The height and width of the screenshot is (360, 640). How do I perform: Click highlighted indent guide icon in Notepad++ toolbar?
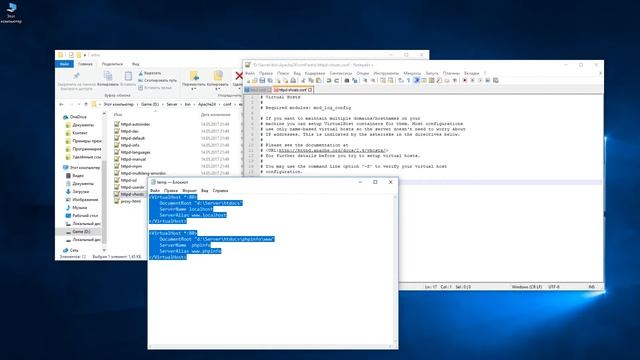pos(416,80)
